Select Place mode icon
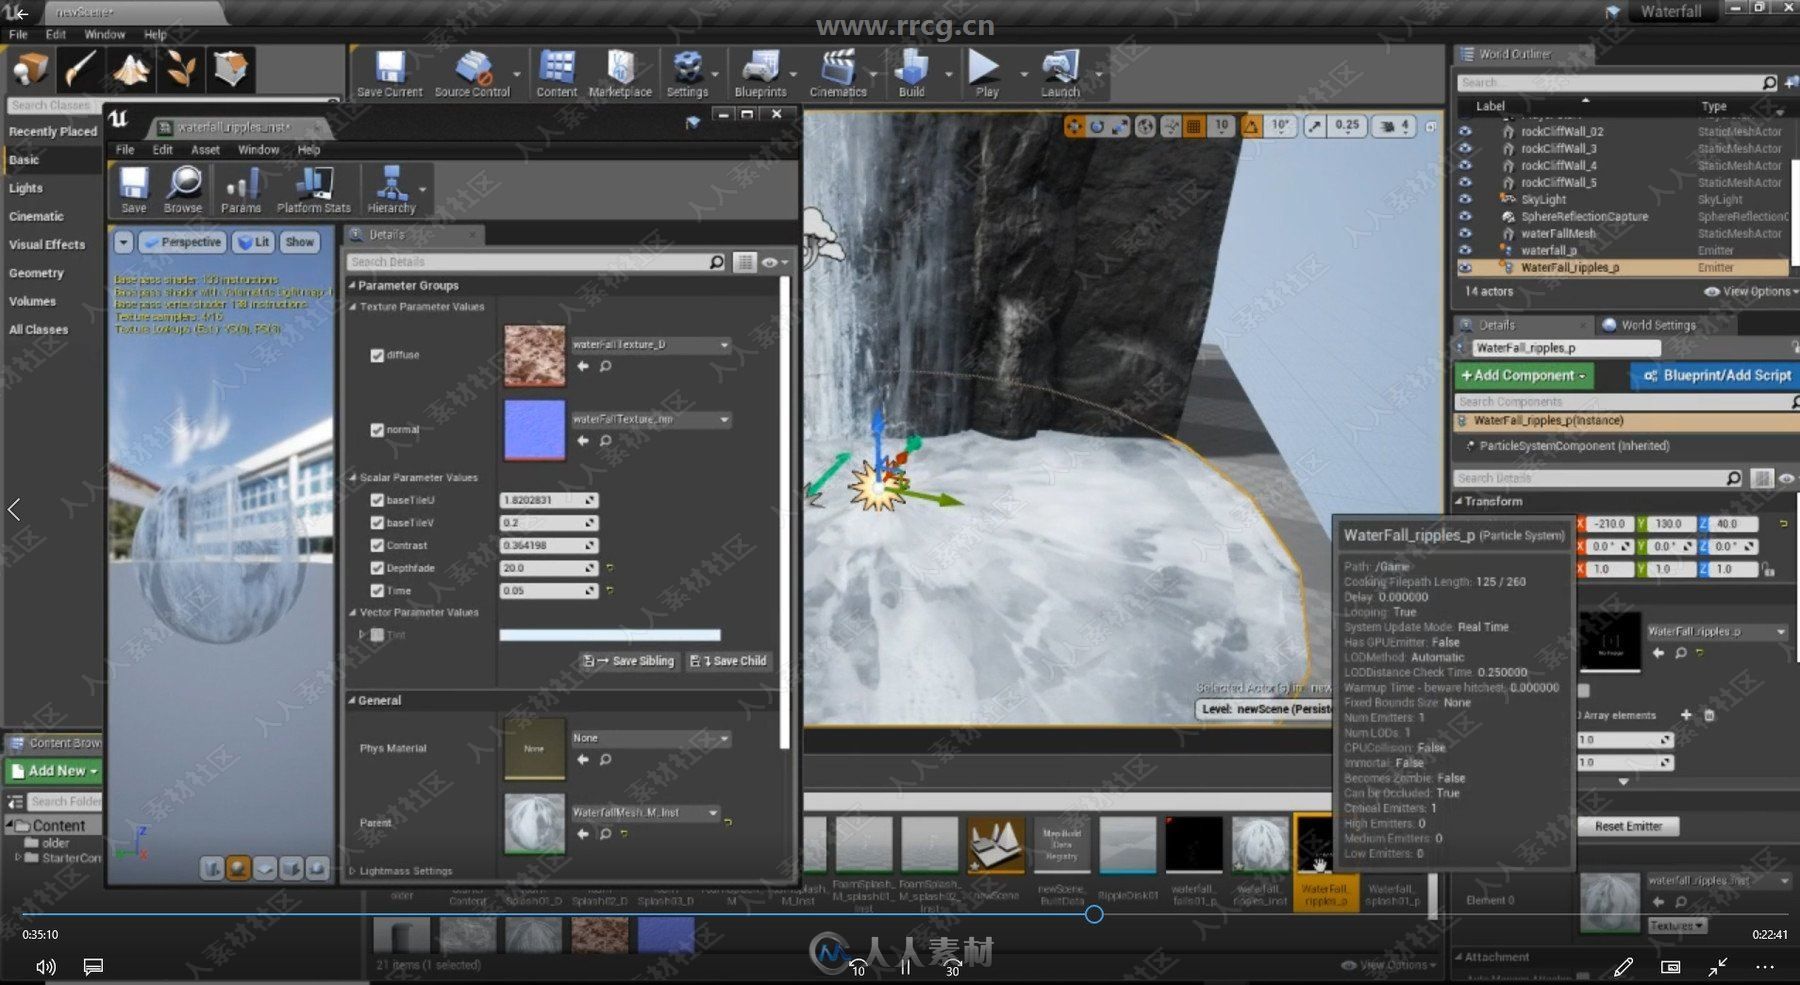This screenshot has height=985, width=1800. coord(31,69)
